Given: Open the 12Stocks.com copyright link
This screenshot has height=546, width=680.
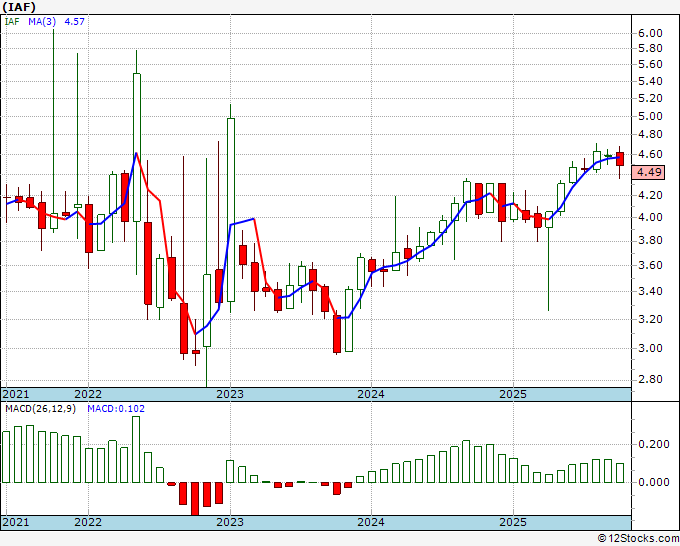Looking at the screenshot, I should tap(638, 539).
